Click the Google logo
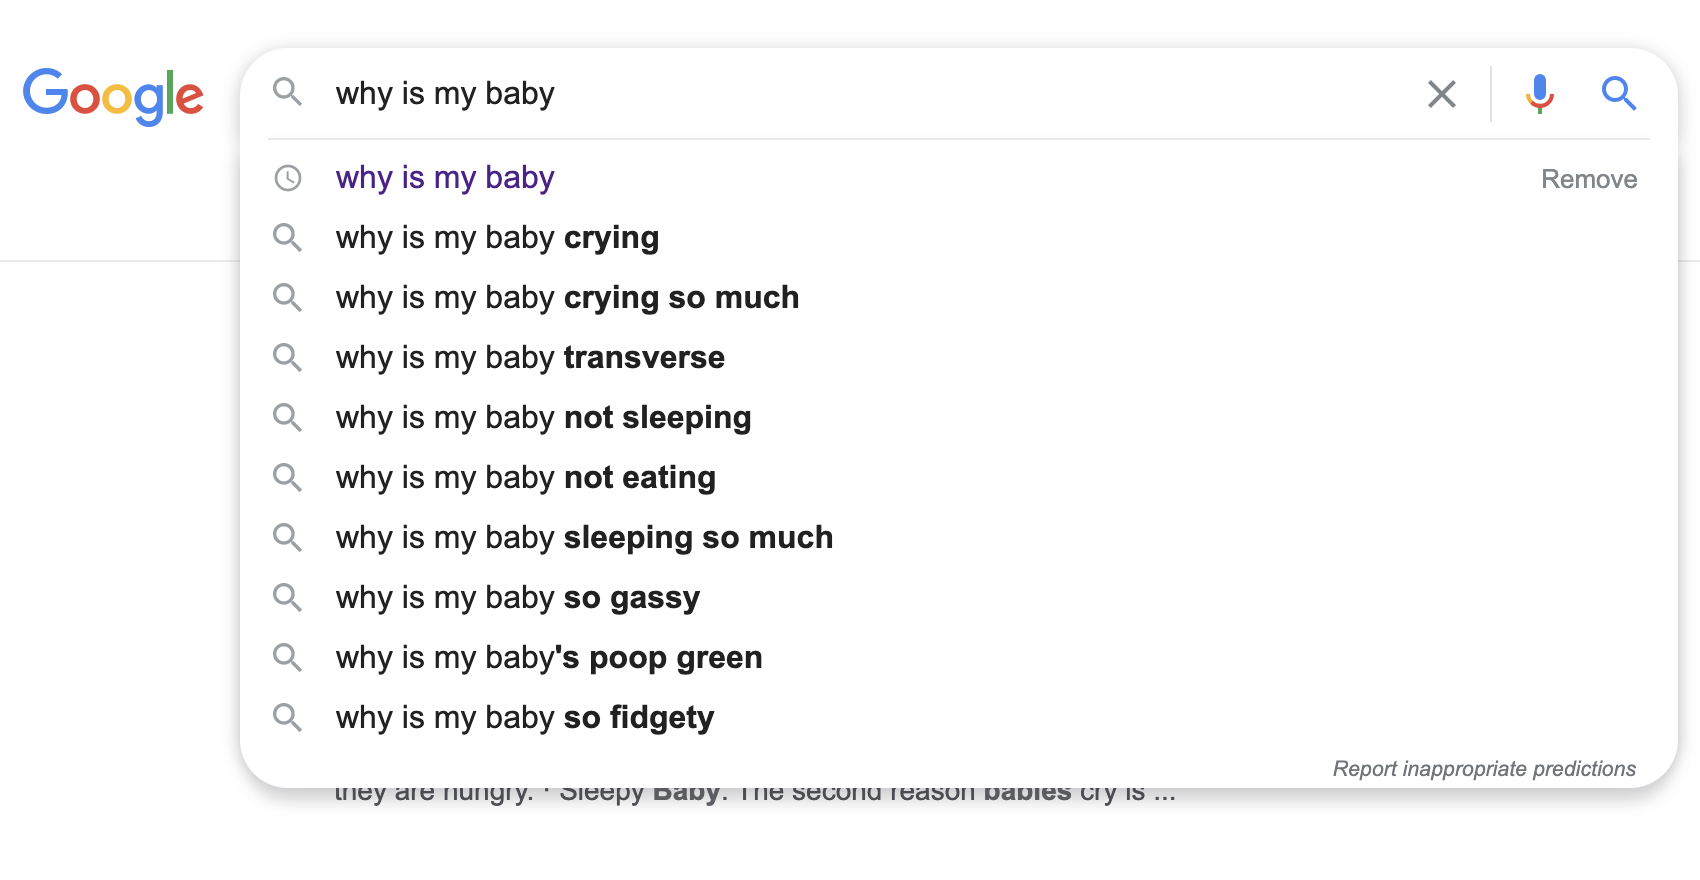Image resolution: width=1700 pixels, height=880 pixels. pos(113,96)
